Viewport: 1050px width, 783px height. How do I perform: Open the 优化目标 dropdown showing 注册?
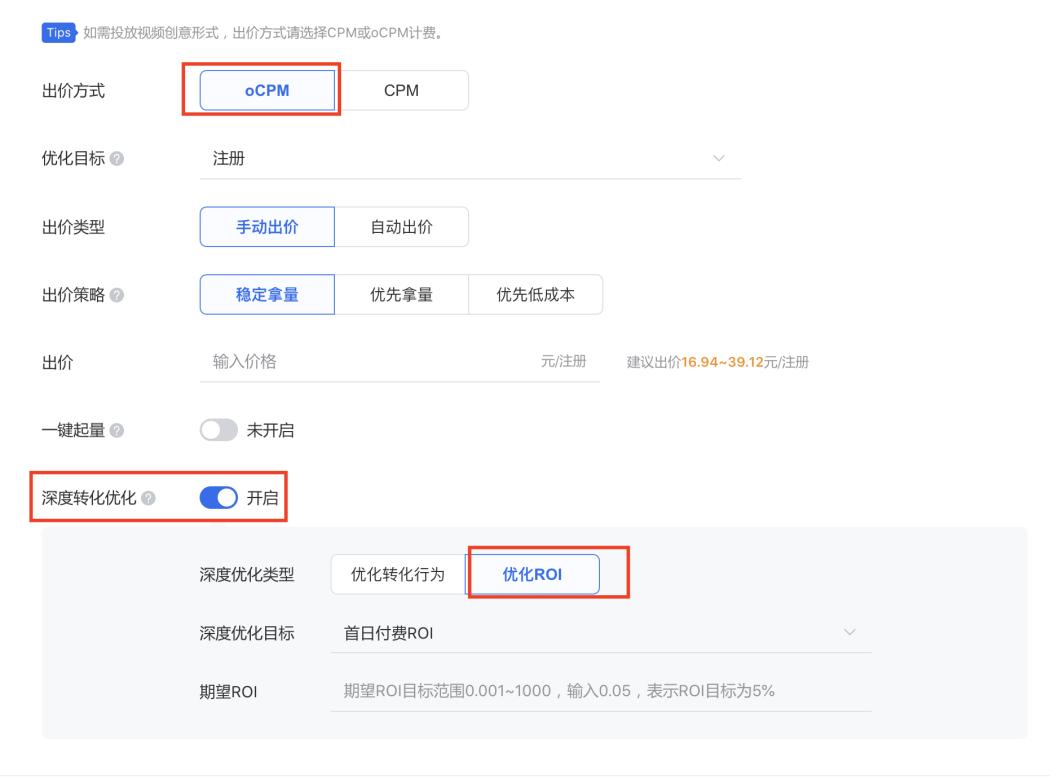[470, 159]
